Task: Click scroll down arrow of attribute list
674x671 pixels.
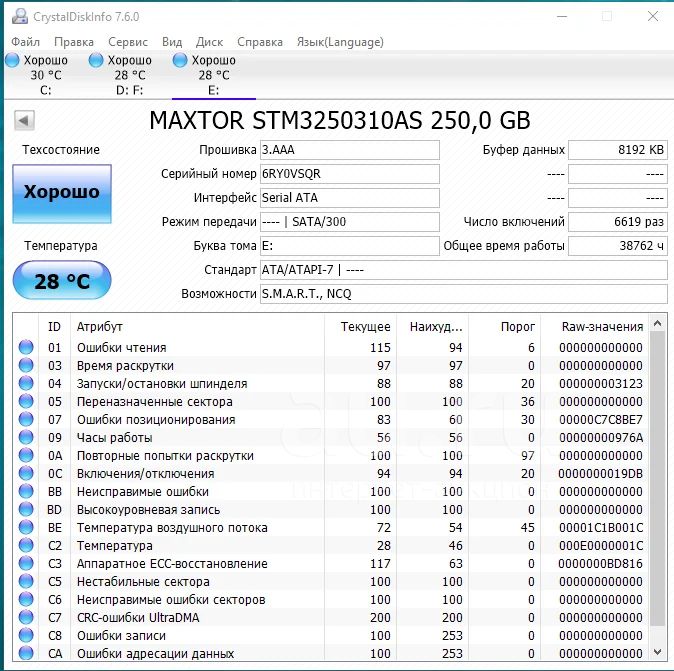Action: point(657,653)
